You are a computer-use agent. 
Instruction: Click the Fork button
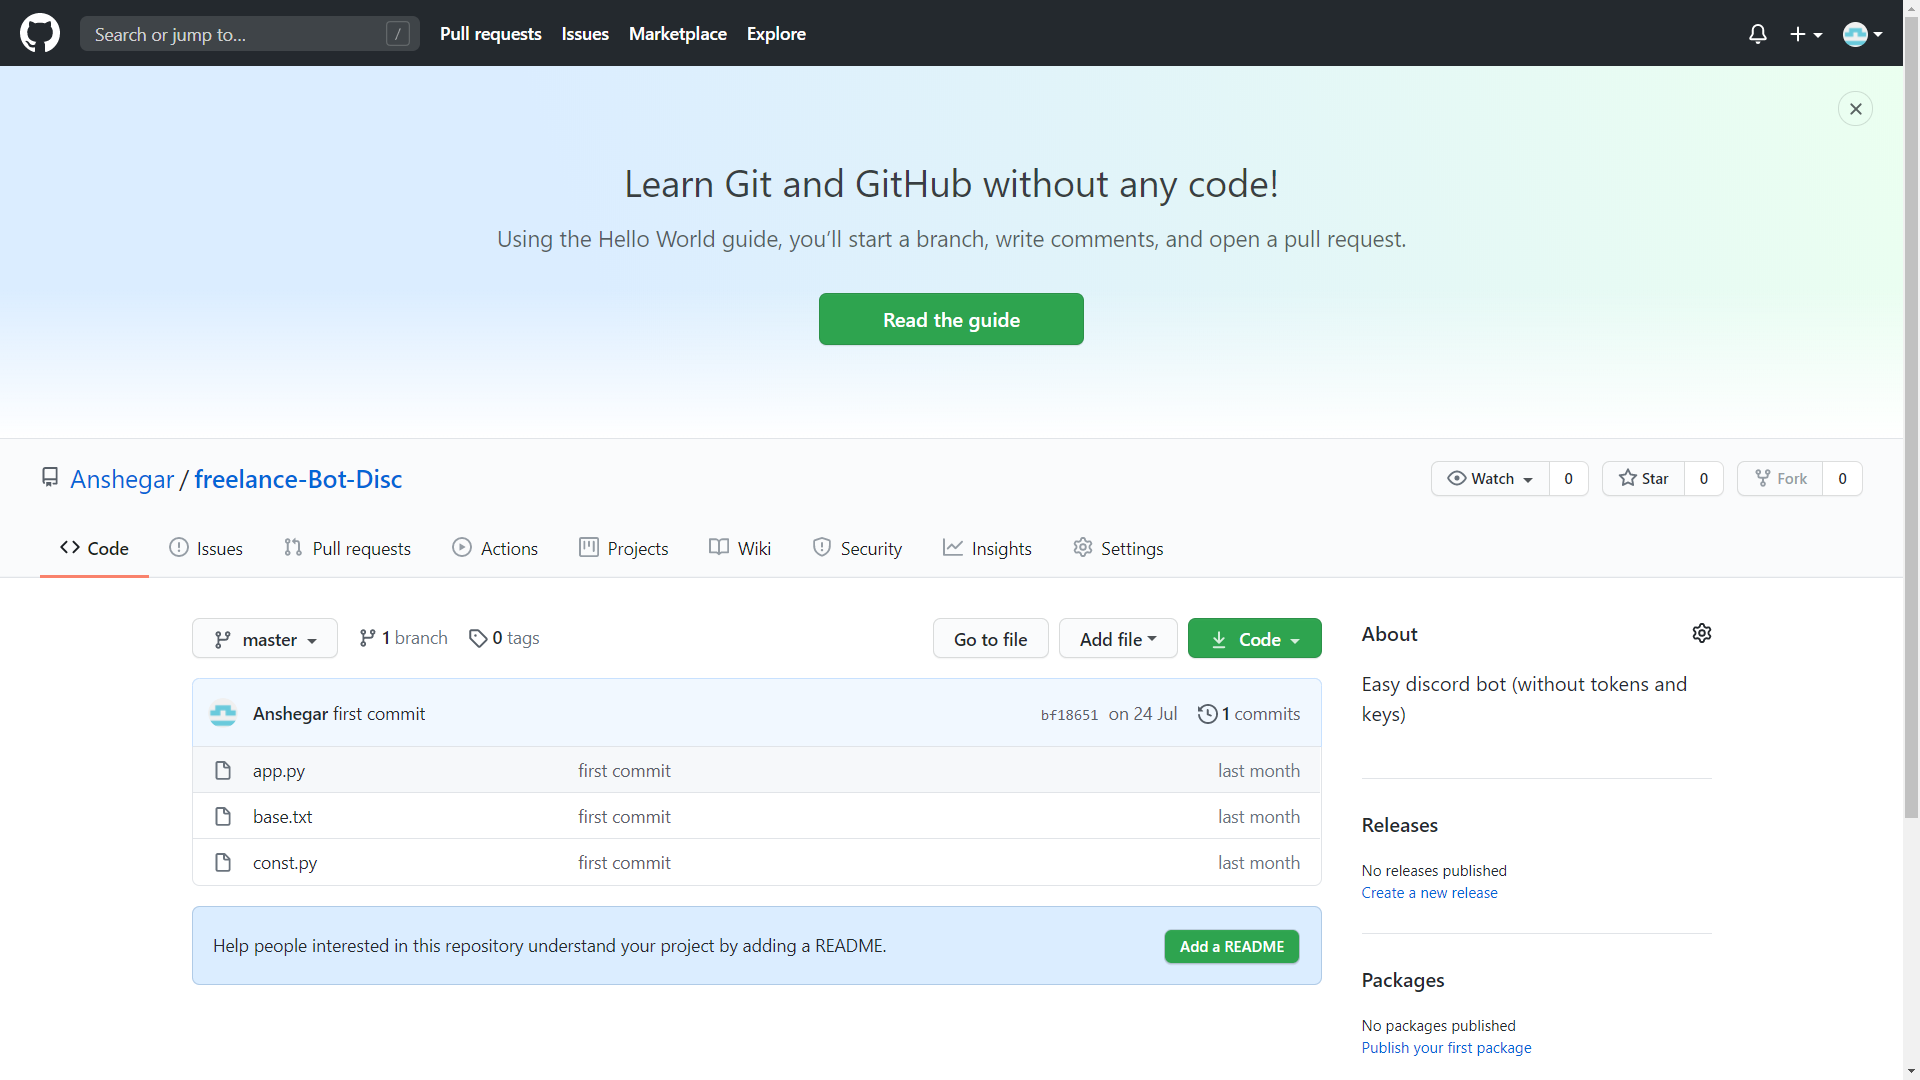coord(1780,478)
